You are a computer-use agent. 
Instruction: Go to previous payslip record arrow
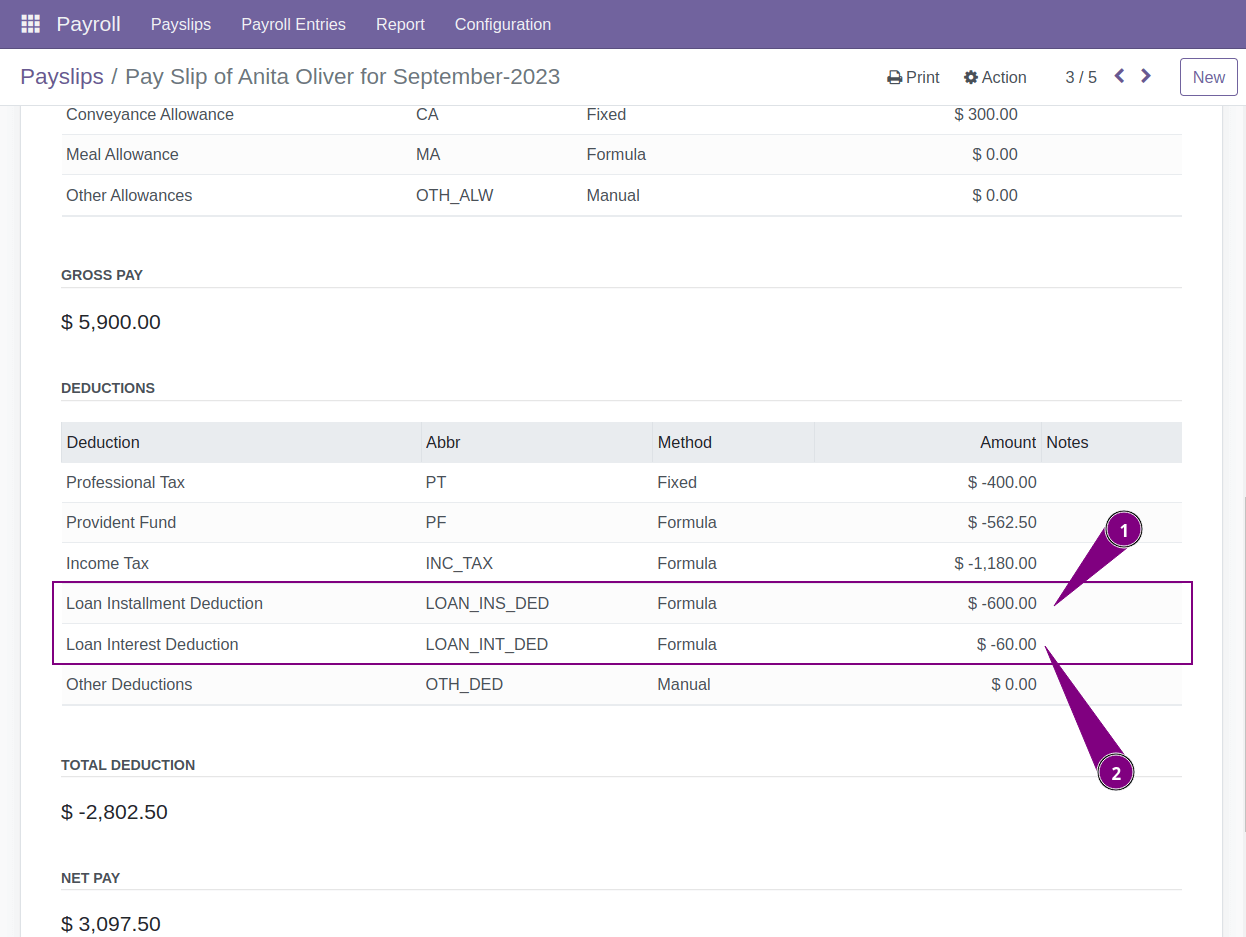pyautogui.click(x=1119, y=76)
